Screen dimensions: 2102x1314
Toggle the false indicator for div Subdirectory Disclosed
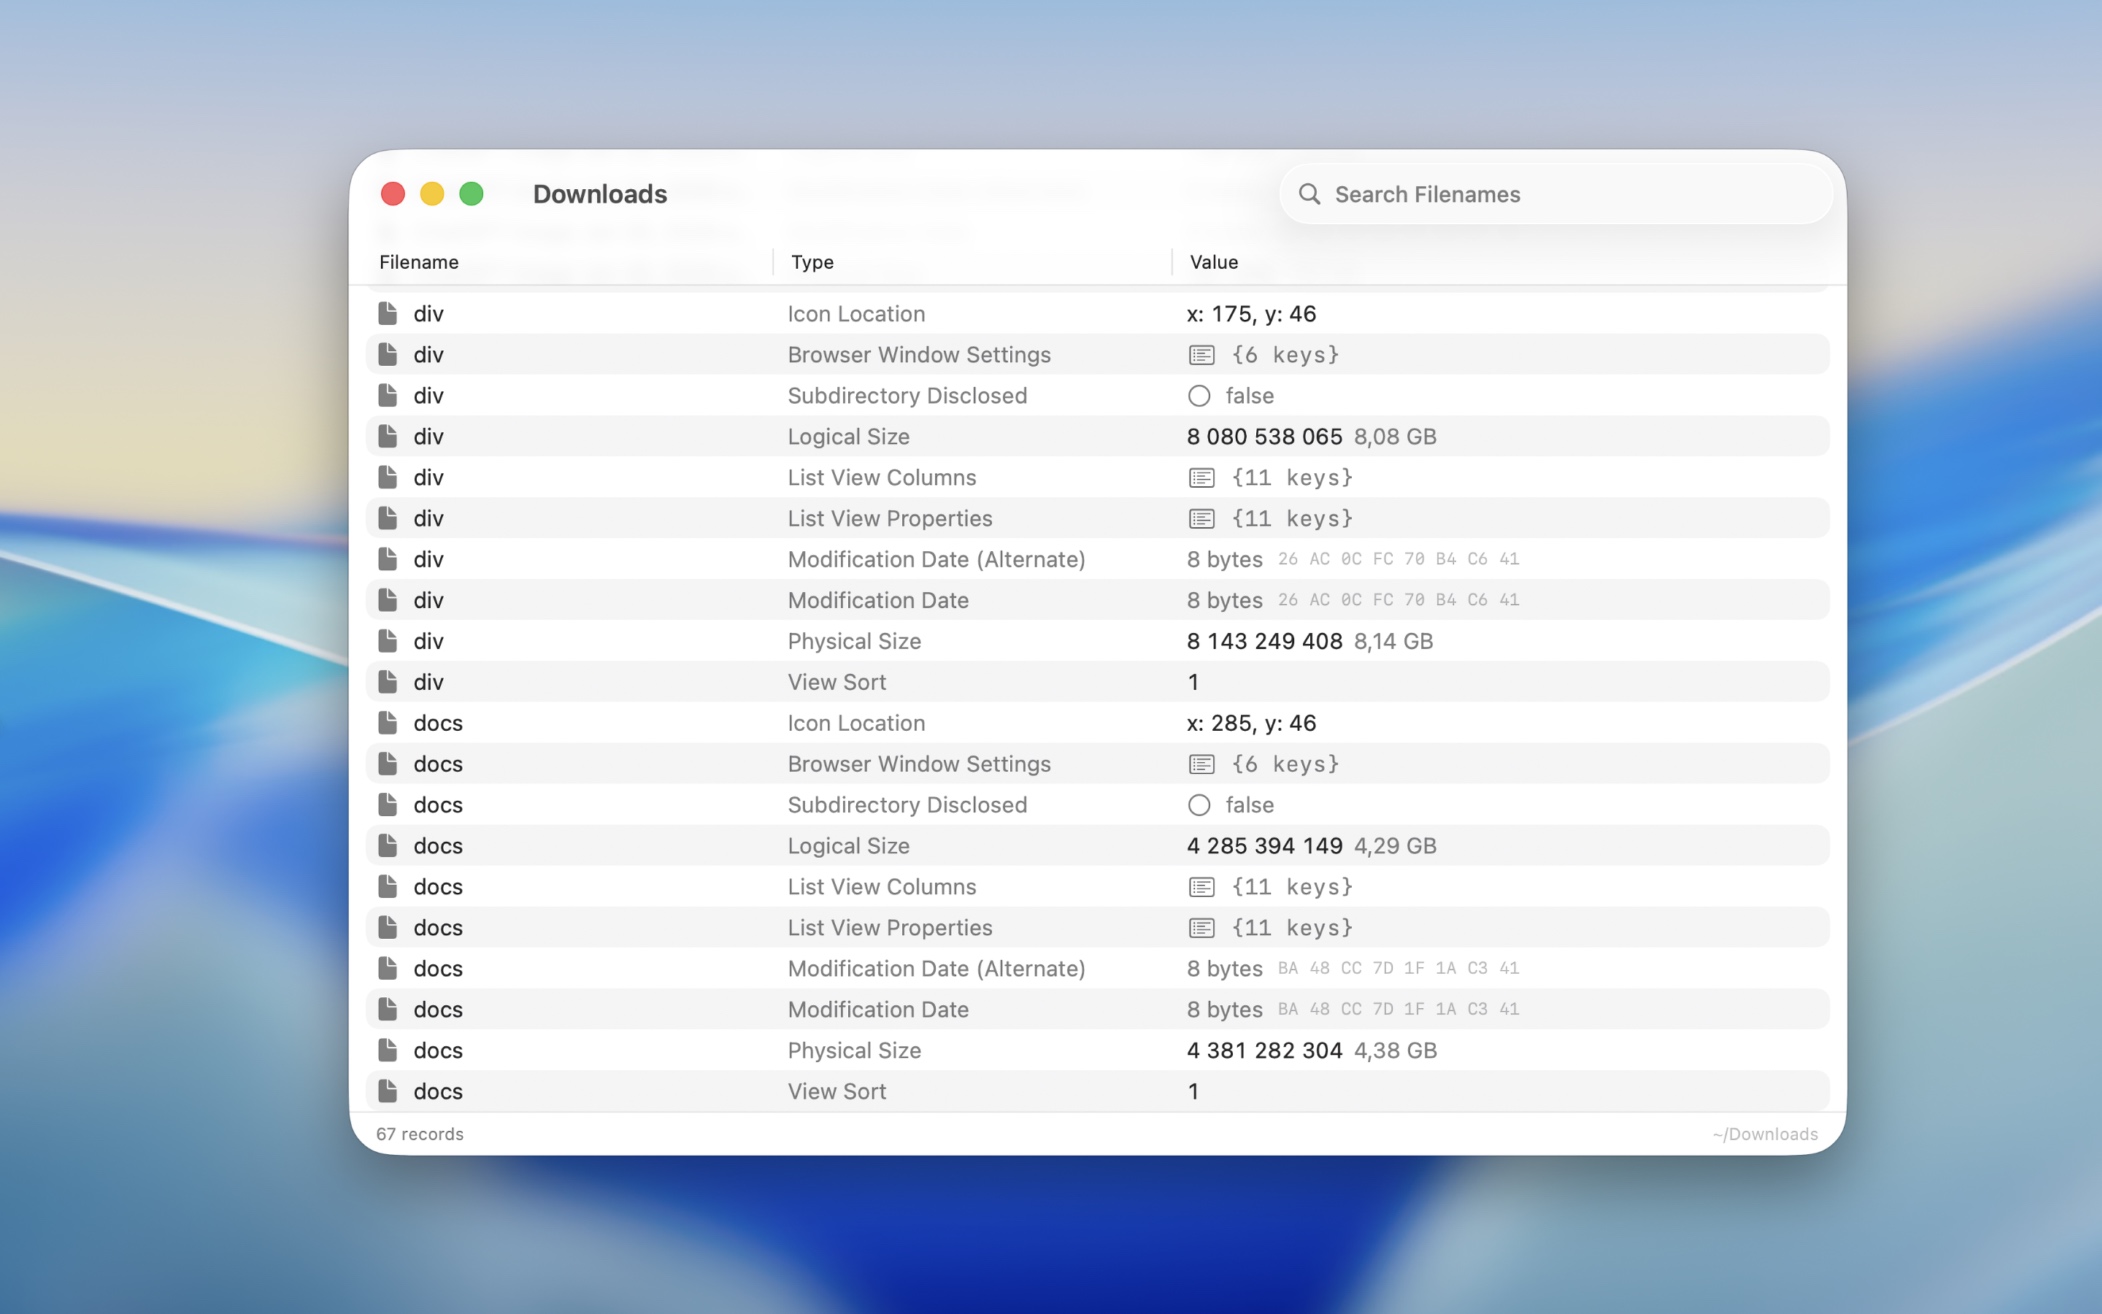[1200, 395]
